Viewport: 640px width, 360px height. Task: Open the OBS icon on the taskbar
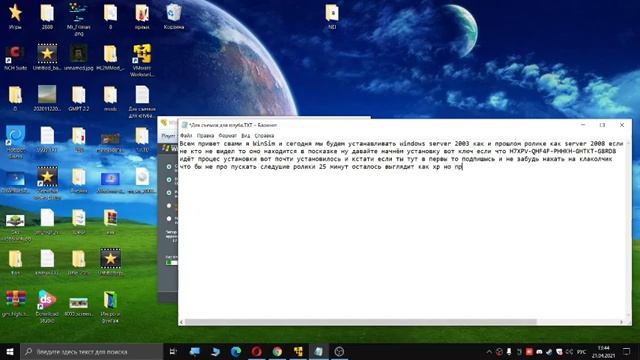point(339,351)
